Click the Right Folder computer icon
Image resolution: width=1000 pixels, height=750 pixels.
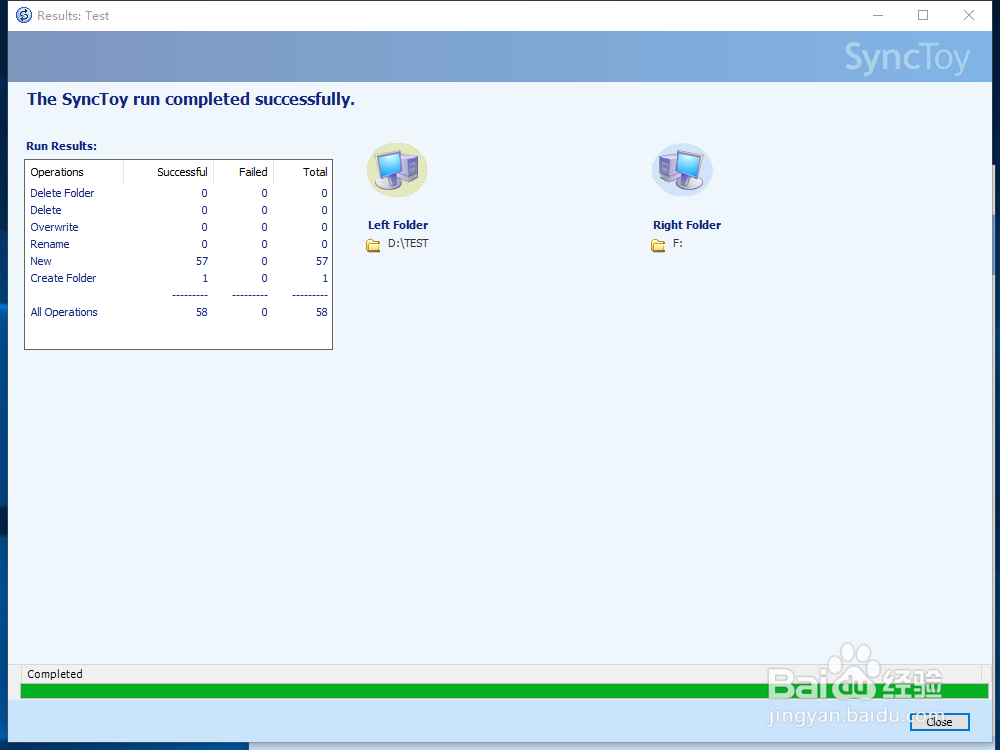(682, 170)
